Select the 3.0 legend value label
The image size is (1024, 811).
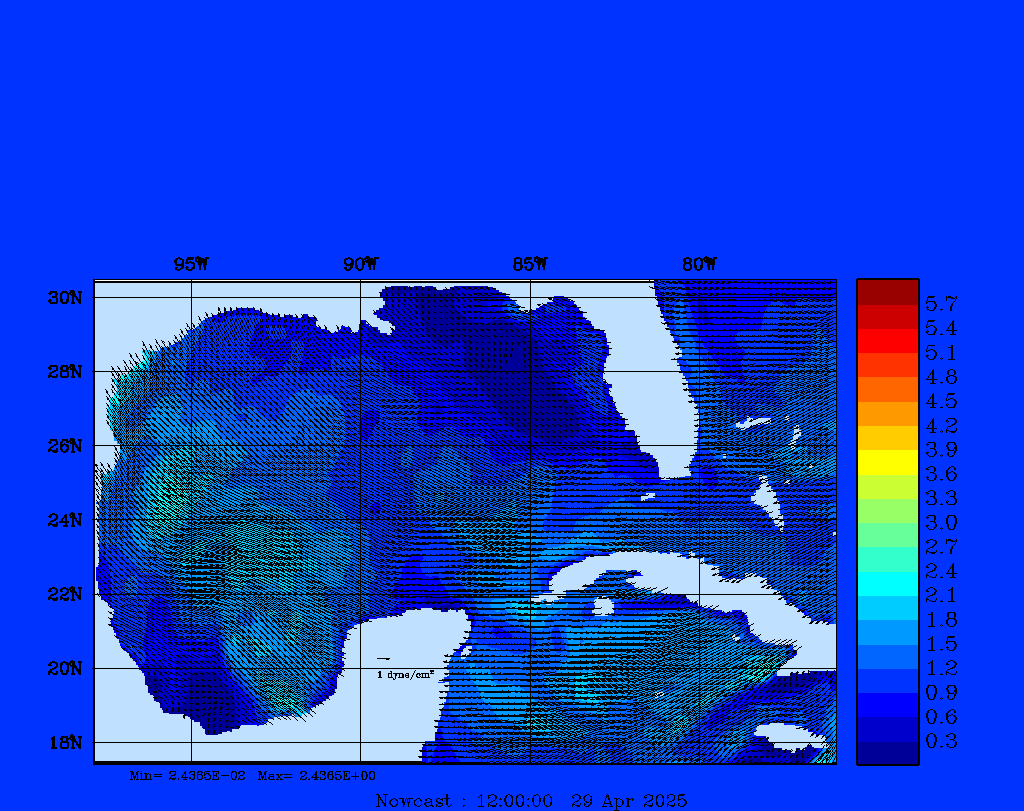click(x=941, y=522)
